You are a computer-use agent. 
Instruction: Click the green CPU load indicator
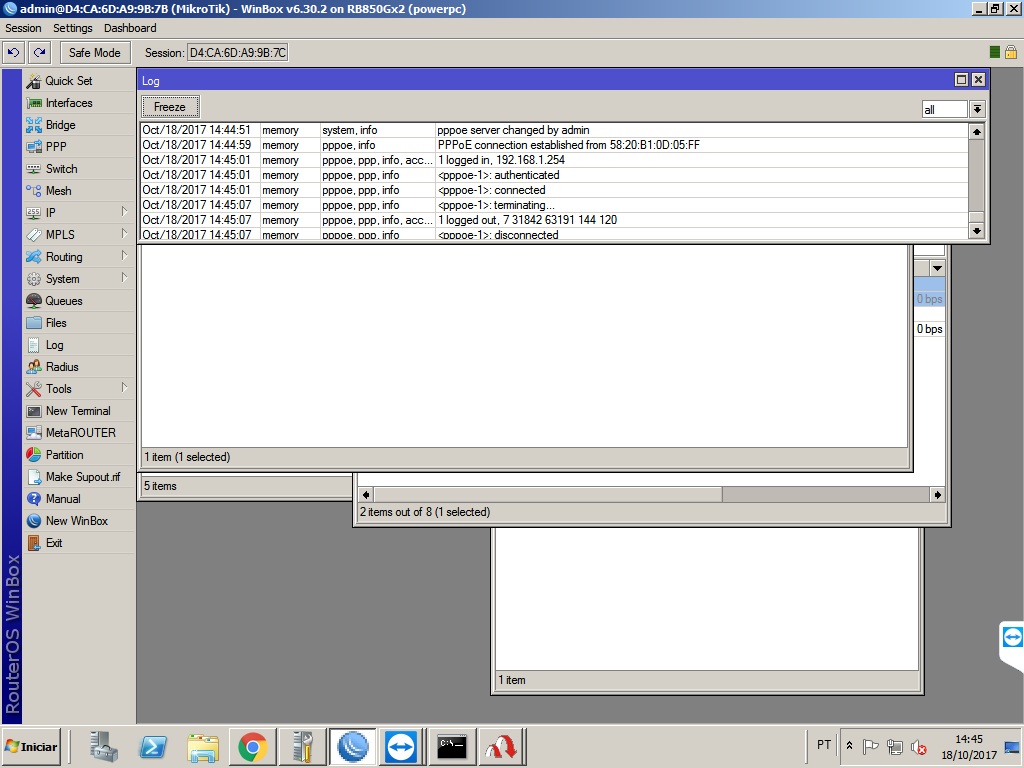pos(995,52)
